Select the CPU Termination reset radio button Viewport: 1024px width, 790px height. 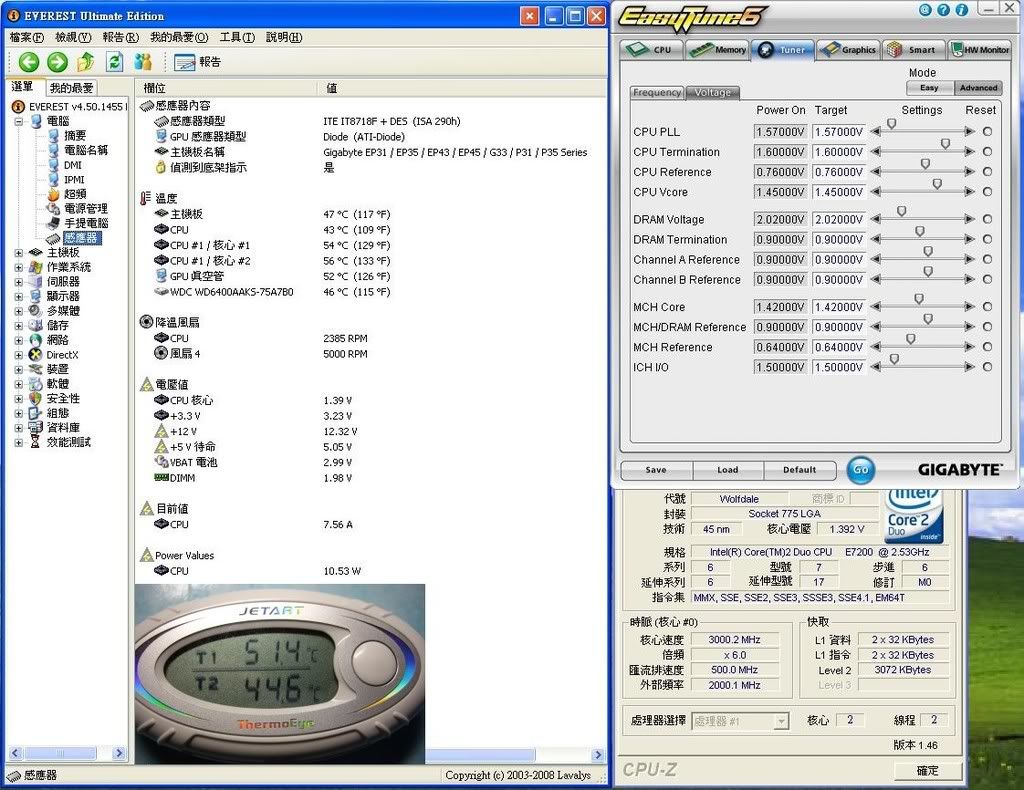pyautogui.click(x=987, y=151)
